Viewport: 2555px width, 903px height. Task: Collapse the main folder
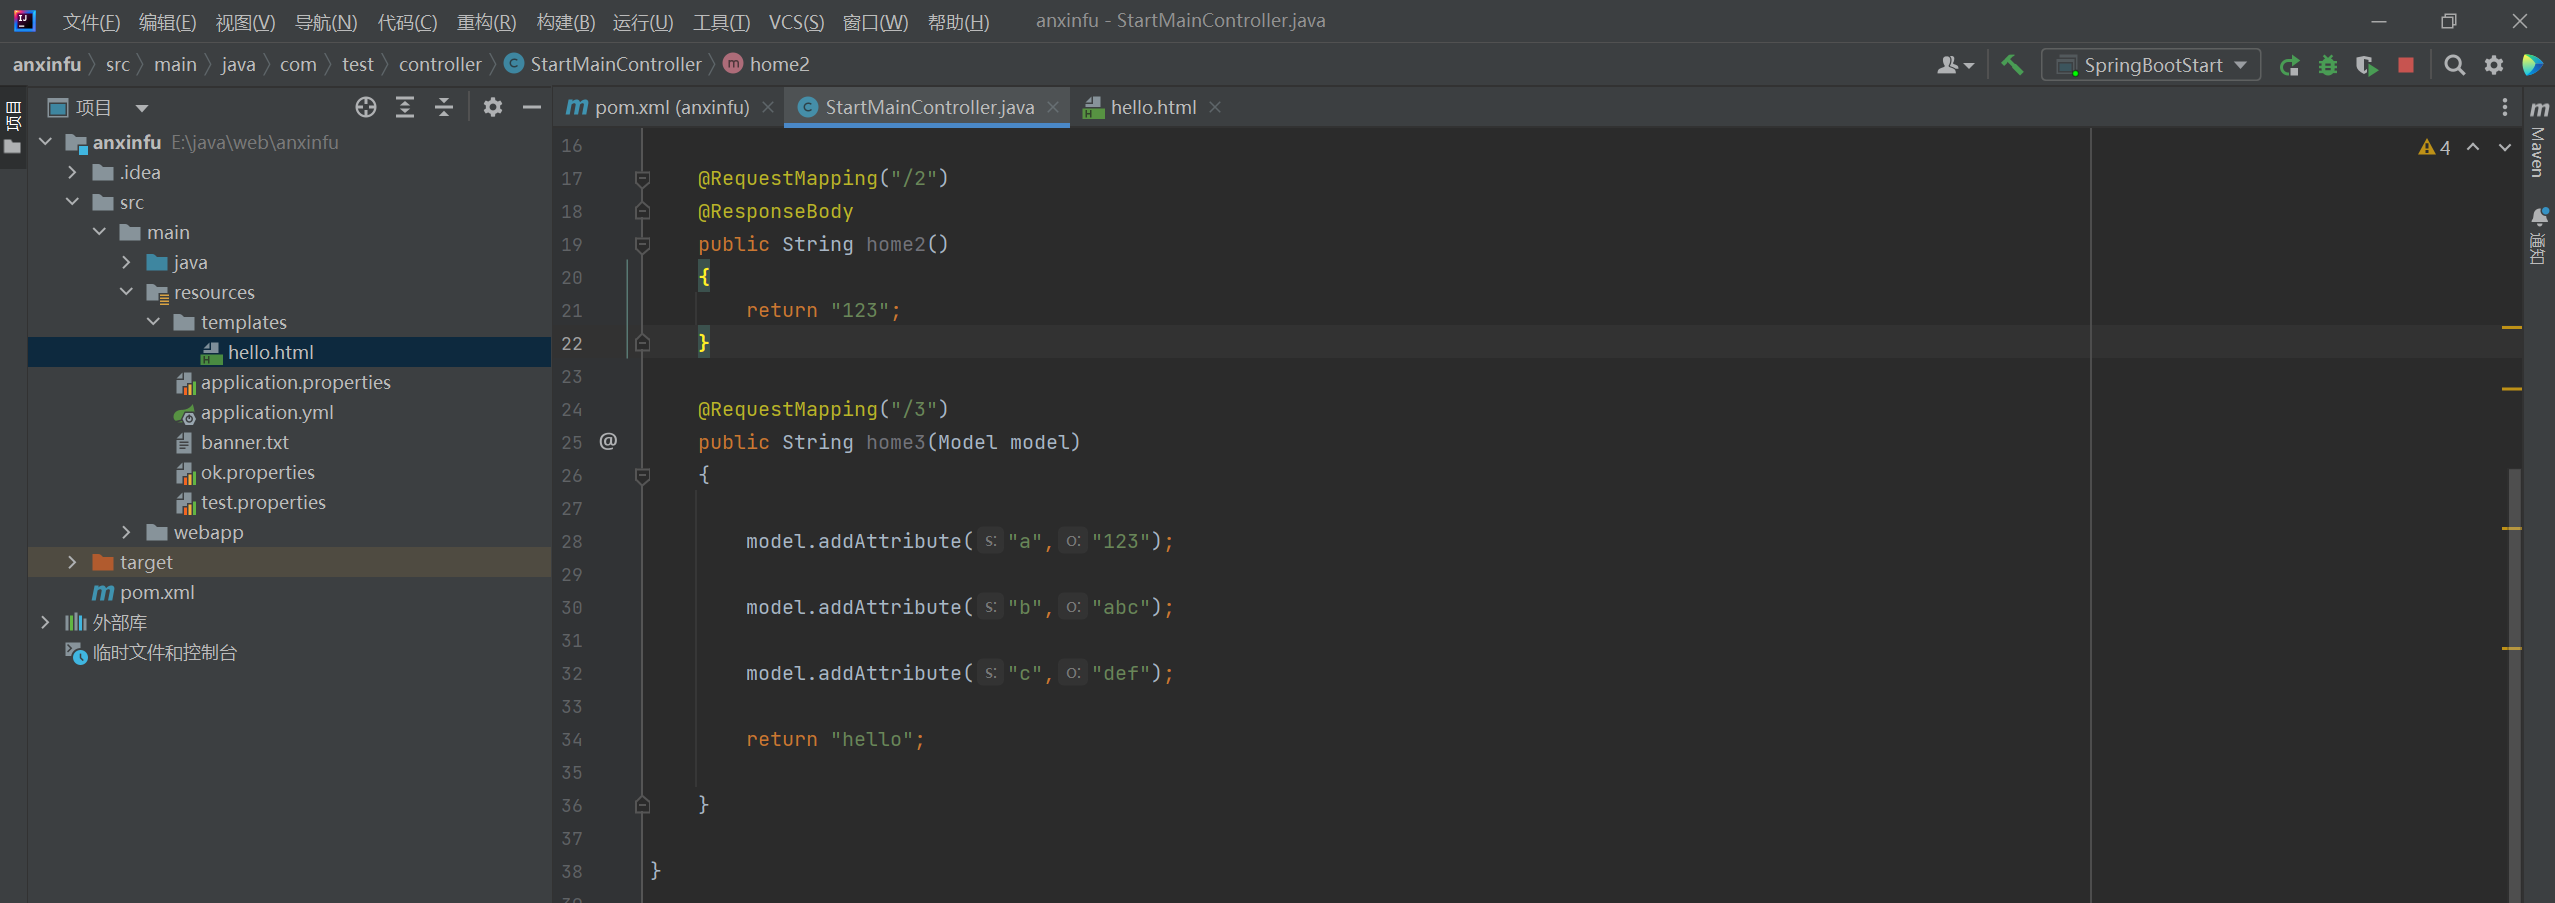coord(99,232)
